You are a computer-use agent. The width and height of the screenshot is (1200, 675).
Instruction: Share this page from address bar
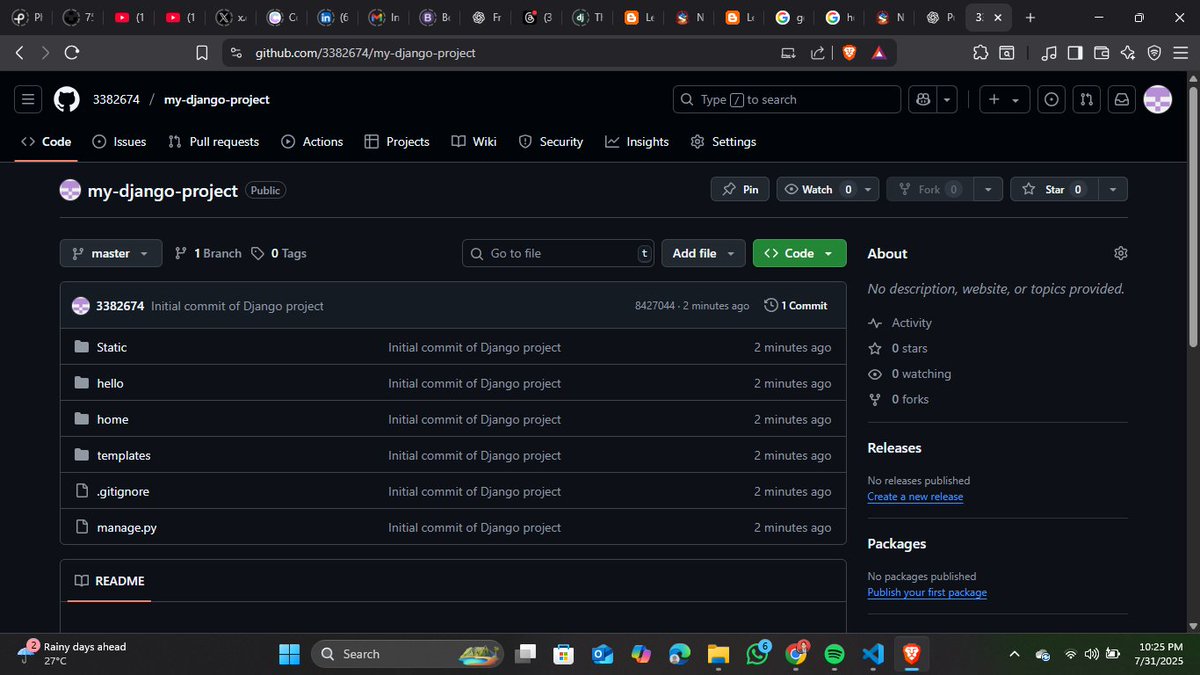(x=818, y=53)
